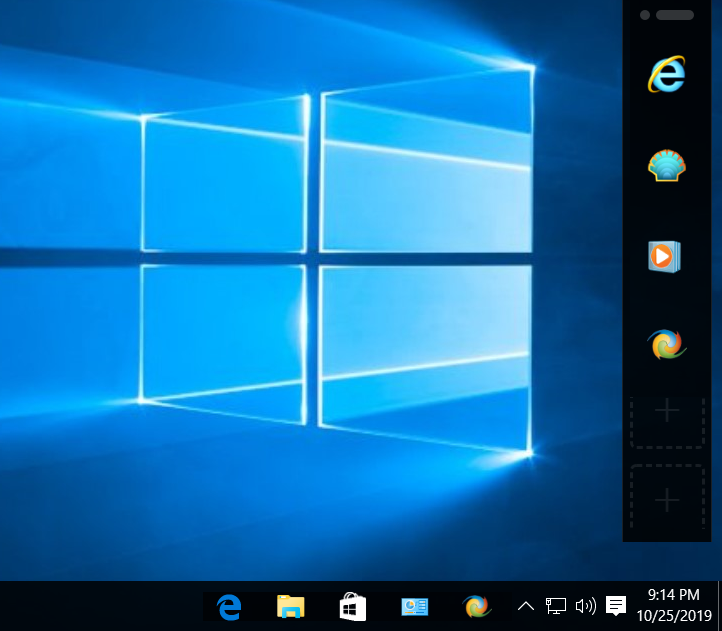Screen dimensions: 722x631
Task: Click the swirl app icon in dock
Action: [666, 344]
